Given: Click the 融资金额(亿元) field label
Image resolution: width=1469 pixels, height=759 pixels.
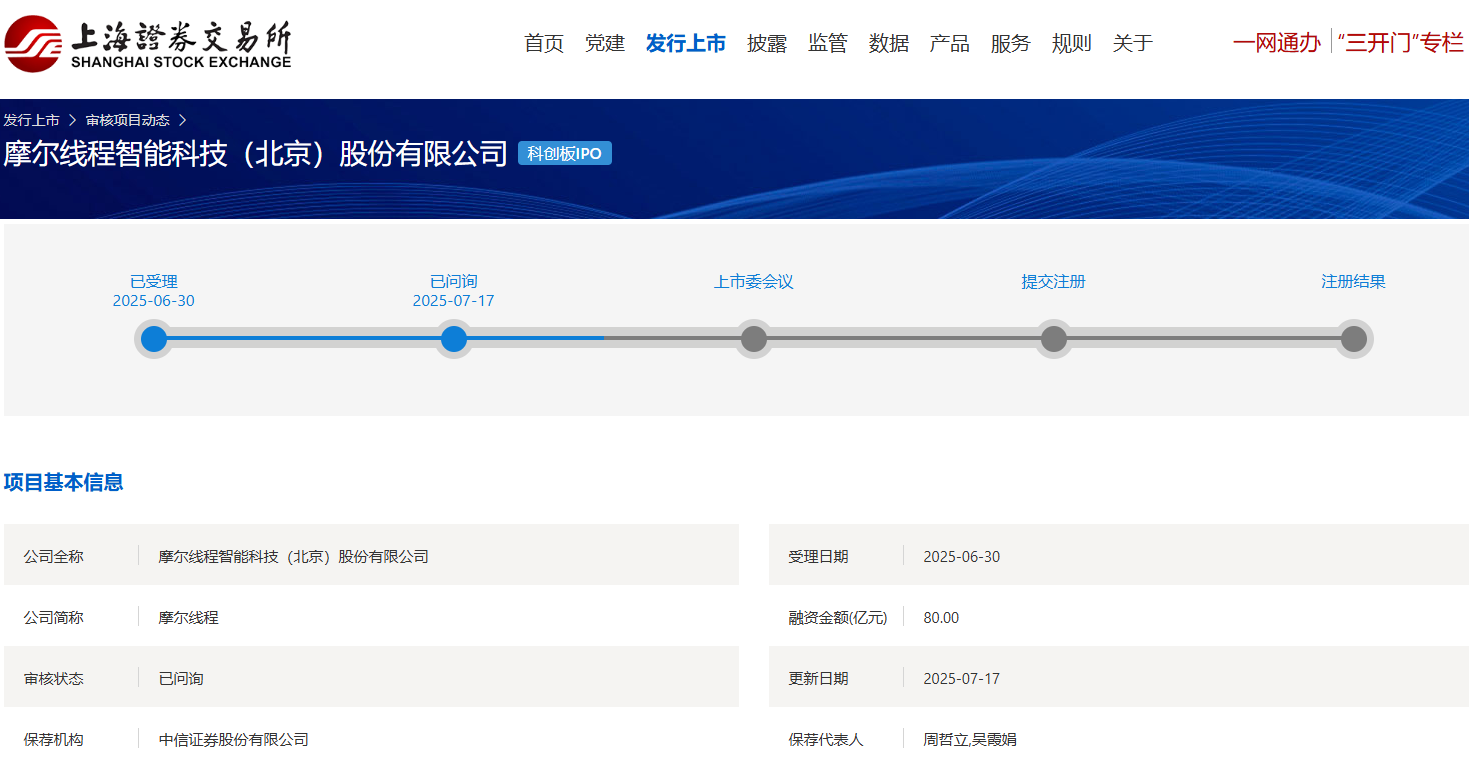Looking at the screenshot, I should 838,618.
